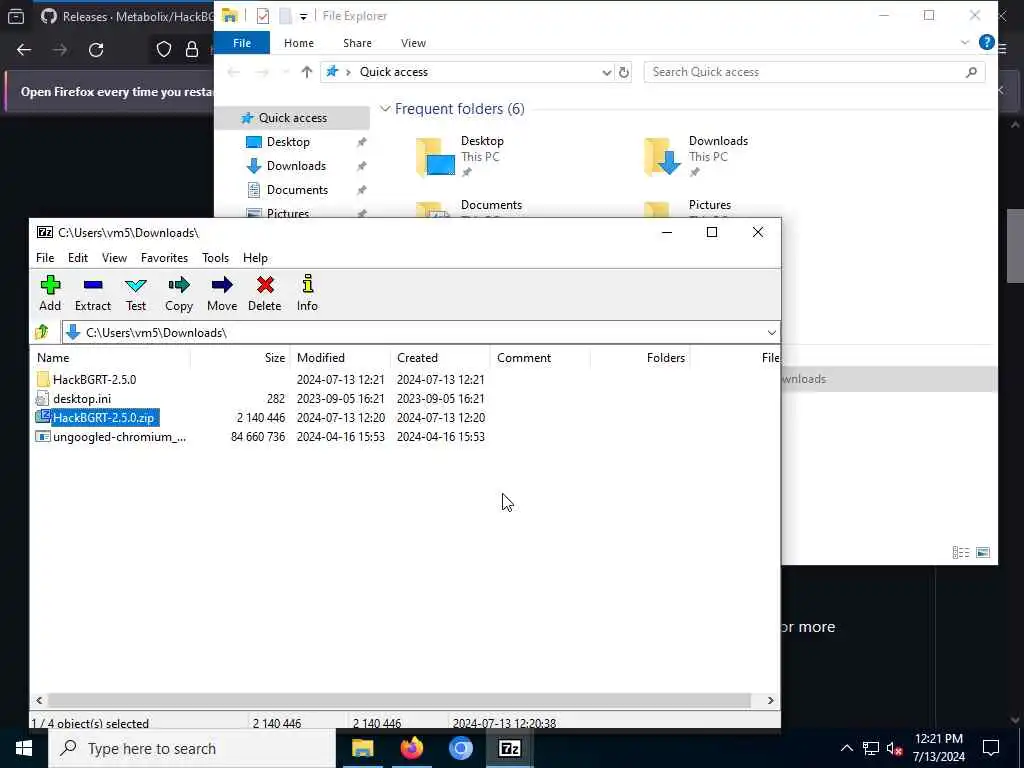Click the Search Quick access field

coord(814,72)
